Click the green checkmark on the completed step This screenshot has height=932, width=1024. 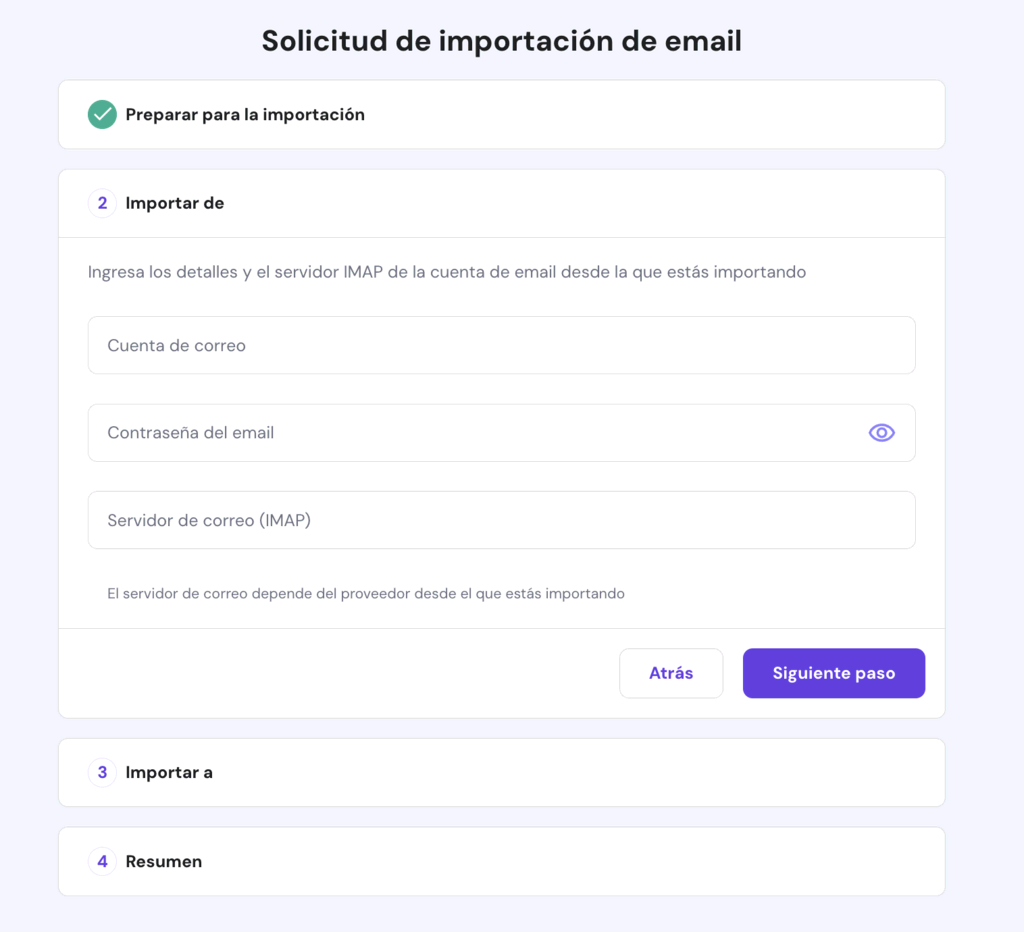point(101,114)
